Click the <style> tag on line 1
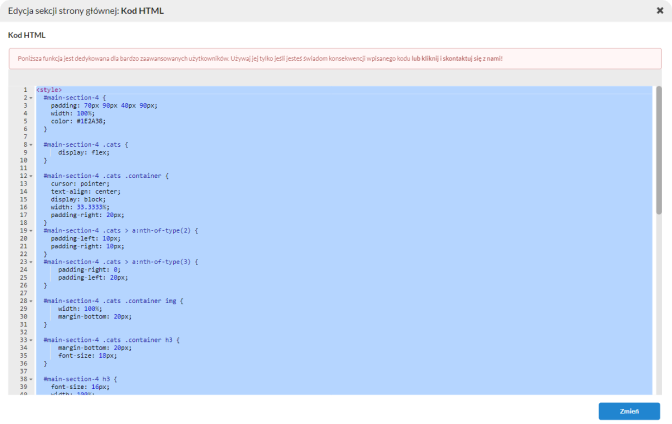This screenshot has height=424, width=672. [49, 90]
